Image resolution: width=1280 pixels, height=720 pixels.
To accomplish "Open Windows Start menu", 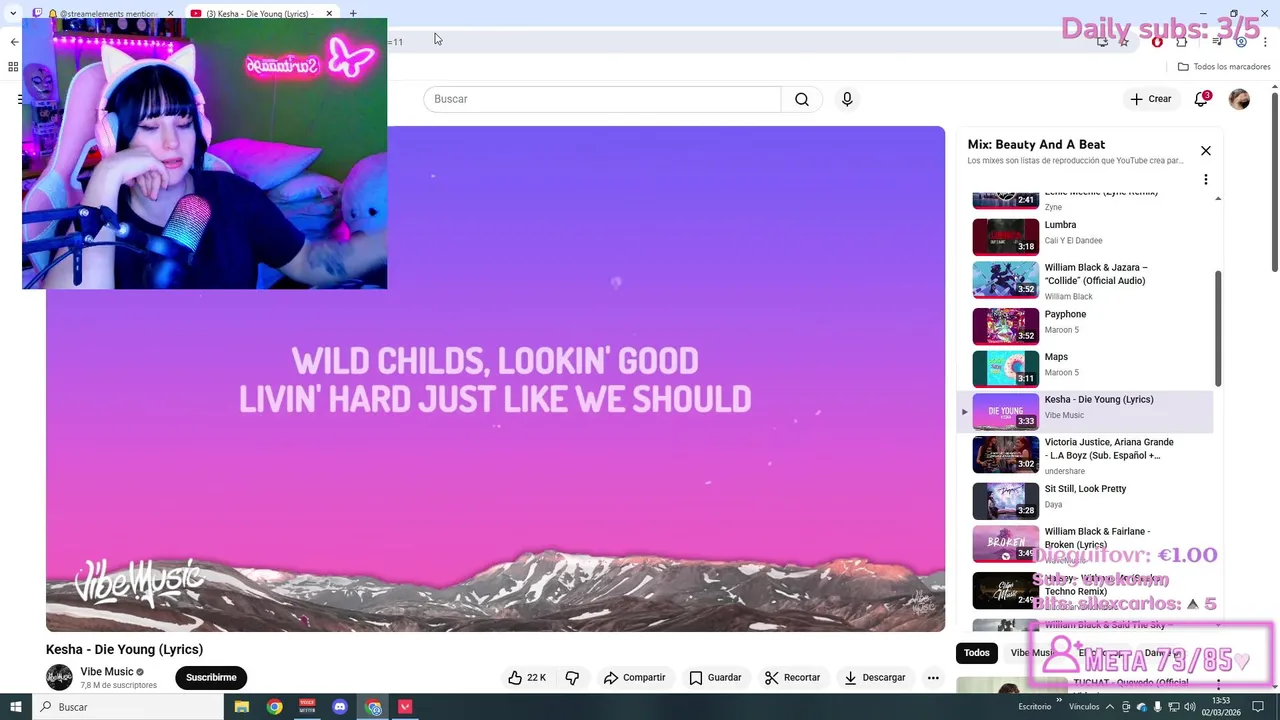I will (16, 707).
